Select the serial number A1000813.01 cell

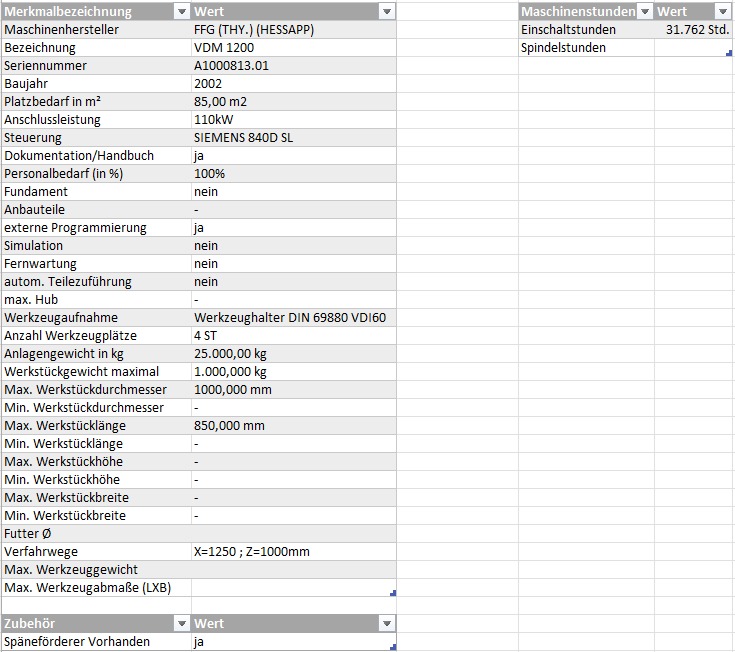click(x=293, y=66)
